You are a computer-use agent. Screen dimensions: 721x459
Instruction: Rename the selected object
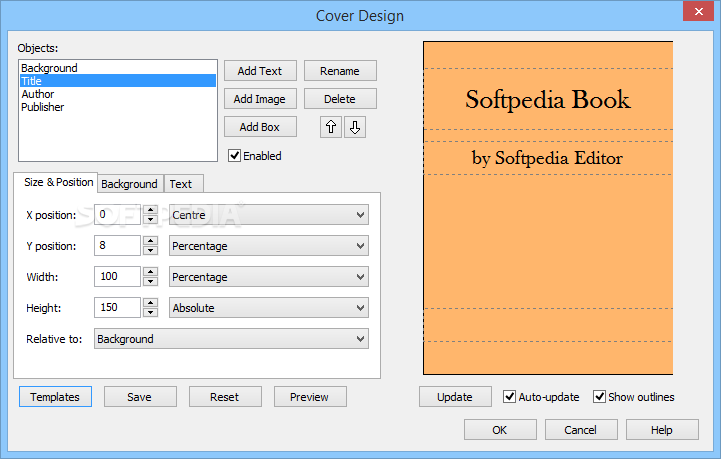pos(340,71)
